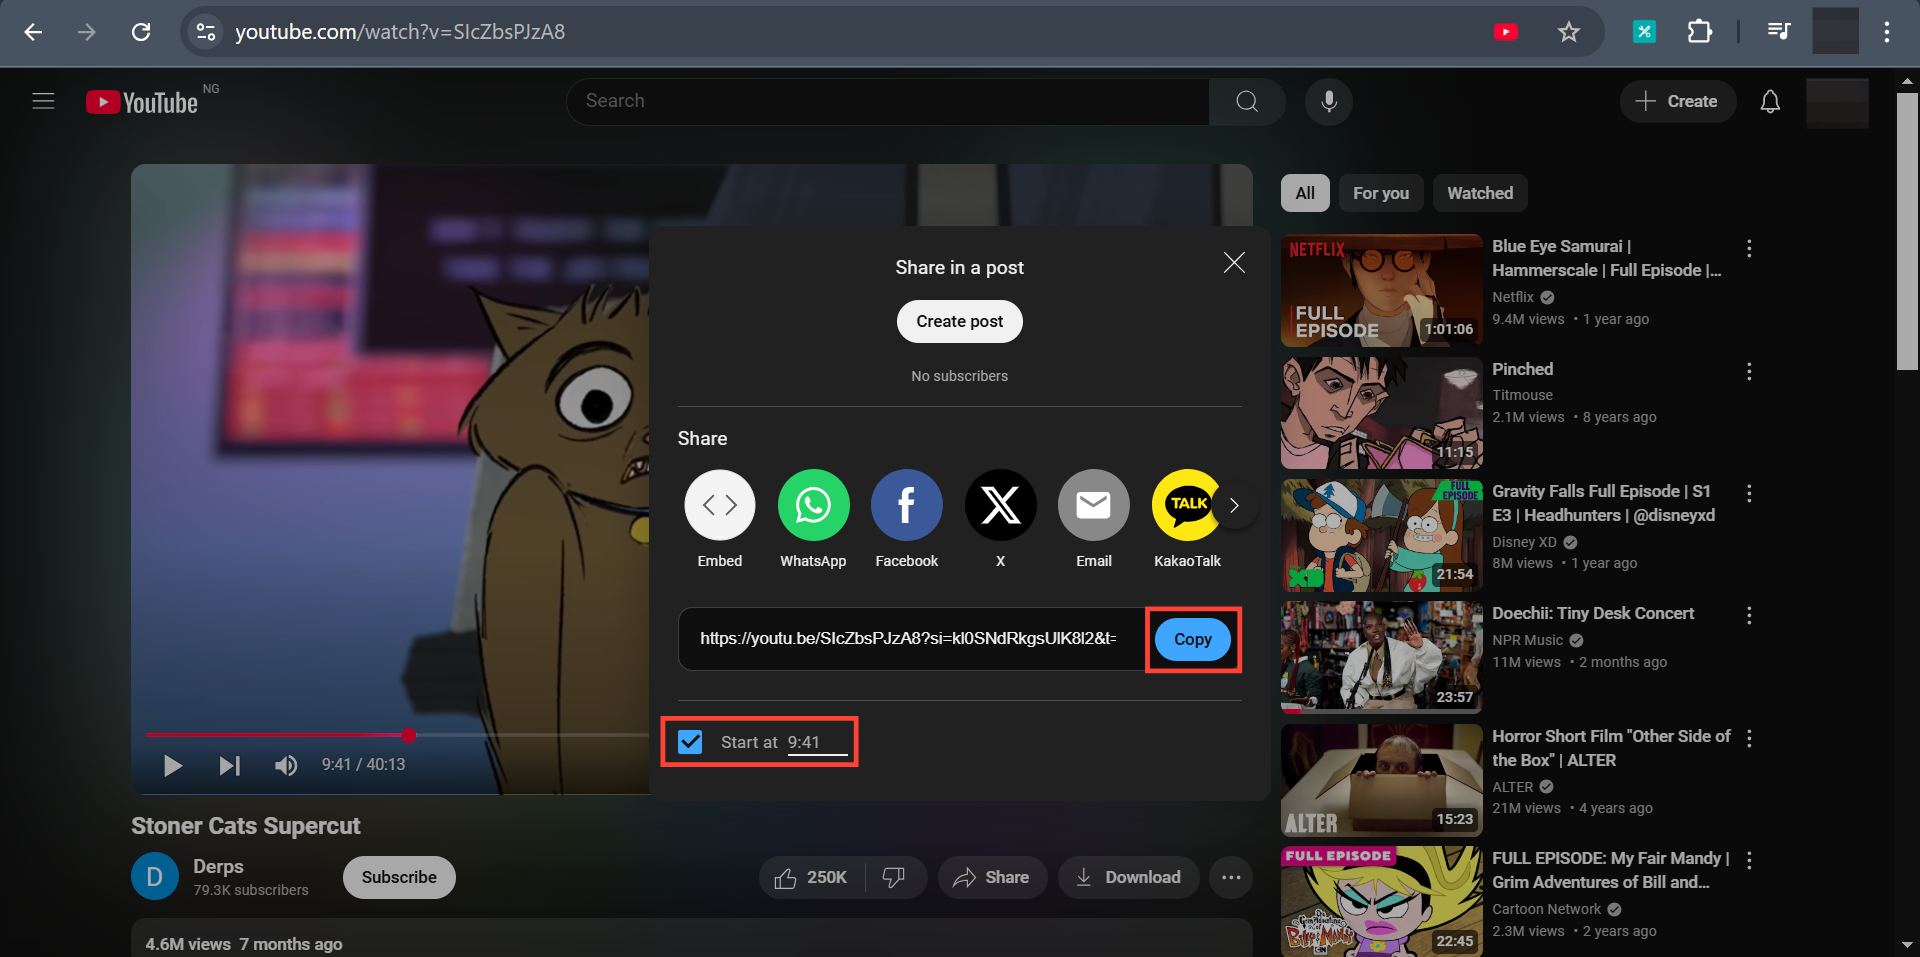Open Chrome's three-dot menu
Viewport: 1920px width, 957px height.
[x=1887, y=32]
